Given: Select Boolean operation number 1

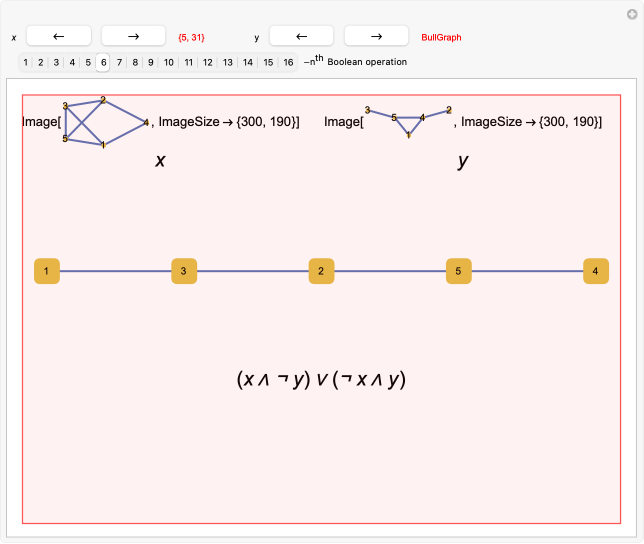Looking at the screenshot, I should point(25,62).
